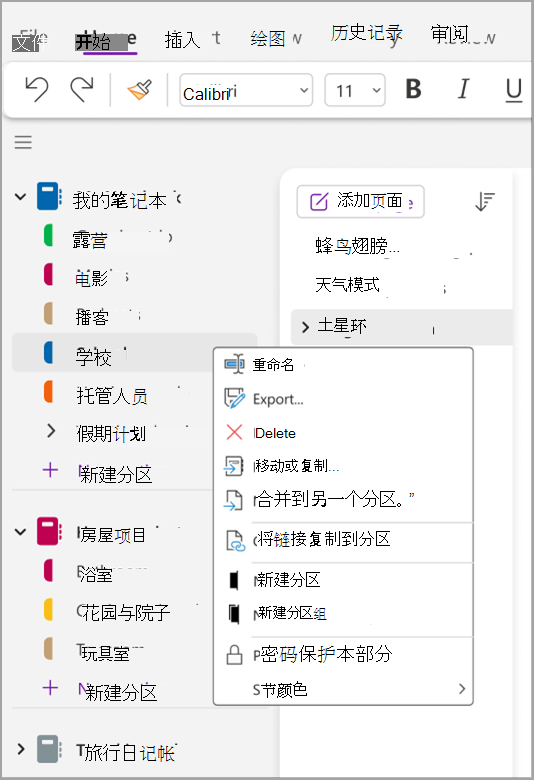Open the 节颜色 submenu arrow
The width and height of the screenshot is (534, 780).
462,688
